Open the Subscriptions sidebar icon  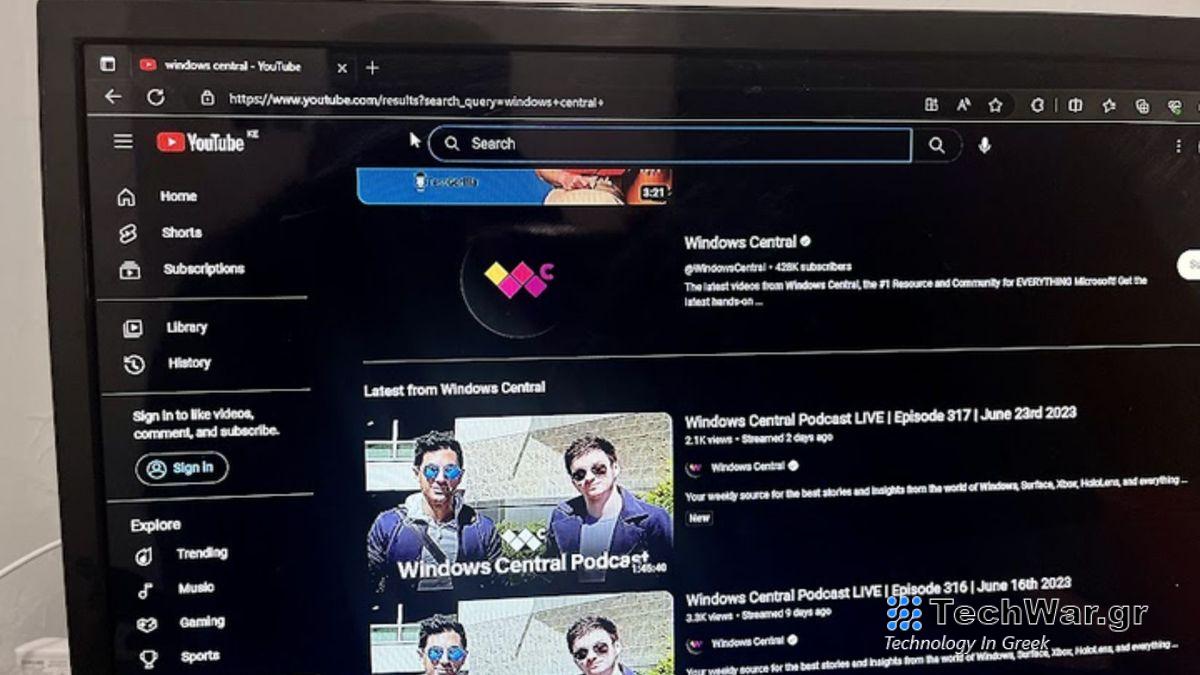[131, 269]
